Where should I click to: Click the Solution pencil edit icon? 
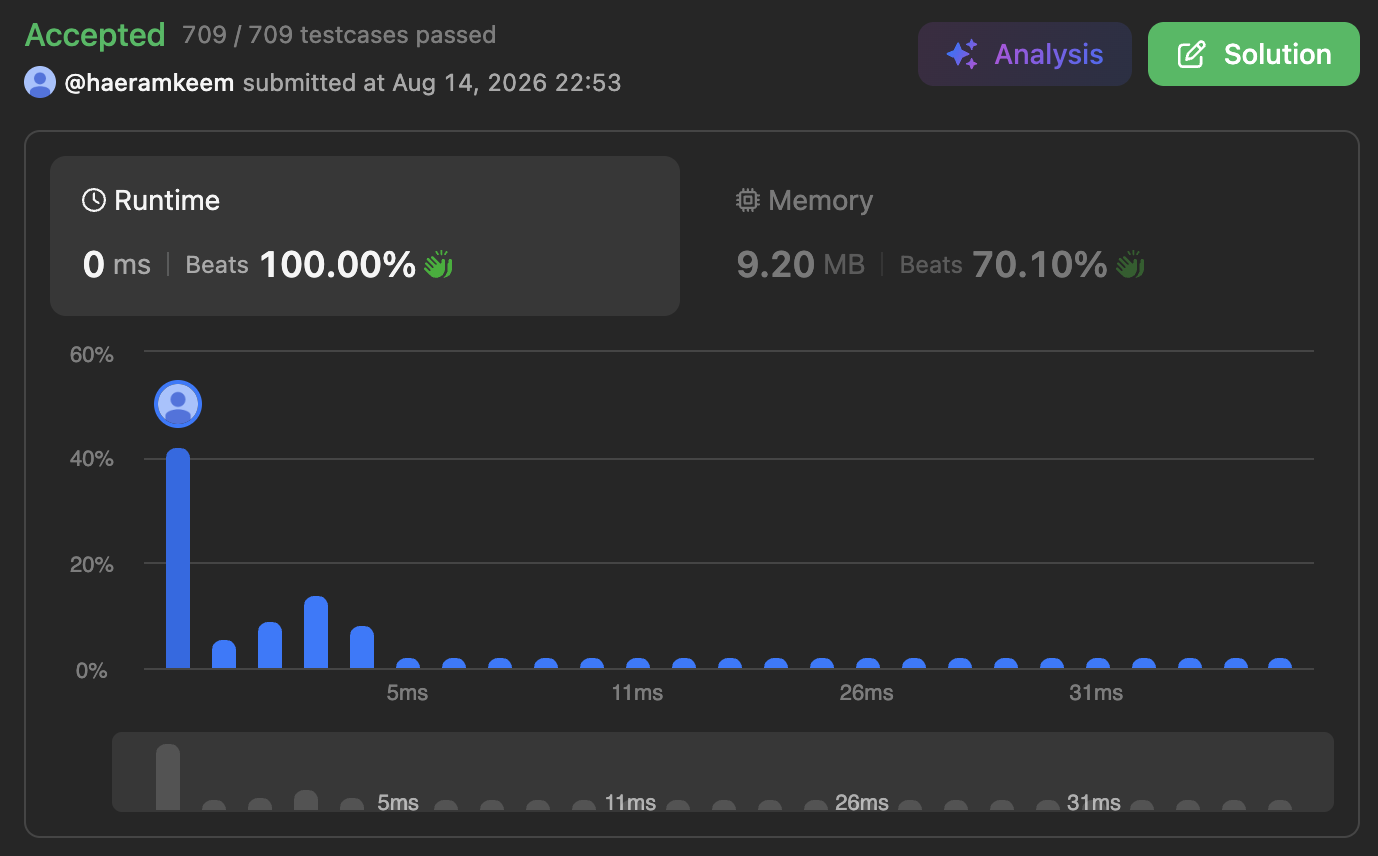click(1191, 54)
